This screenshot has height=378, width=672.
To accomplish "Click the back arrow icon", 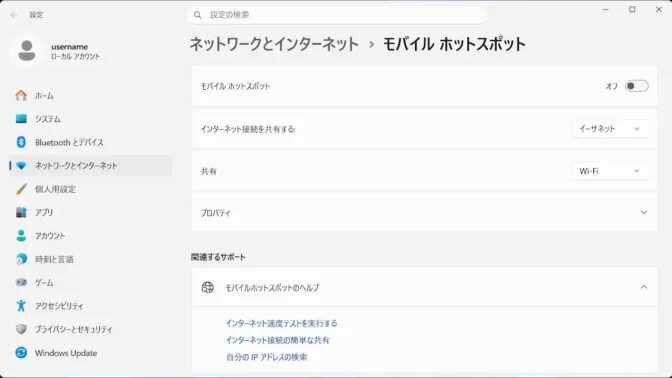I will click(x=14, y=15).
